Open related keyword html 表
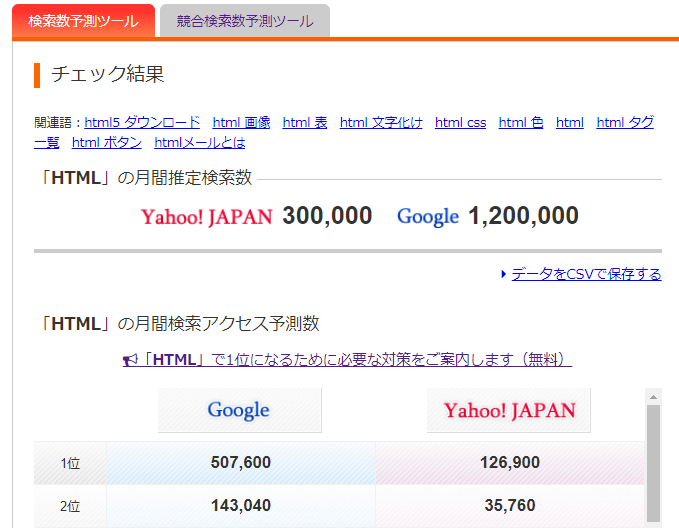679x528 pixels. (305, 123)
